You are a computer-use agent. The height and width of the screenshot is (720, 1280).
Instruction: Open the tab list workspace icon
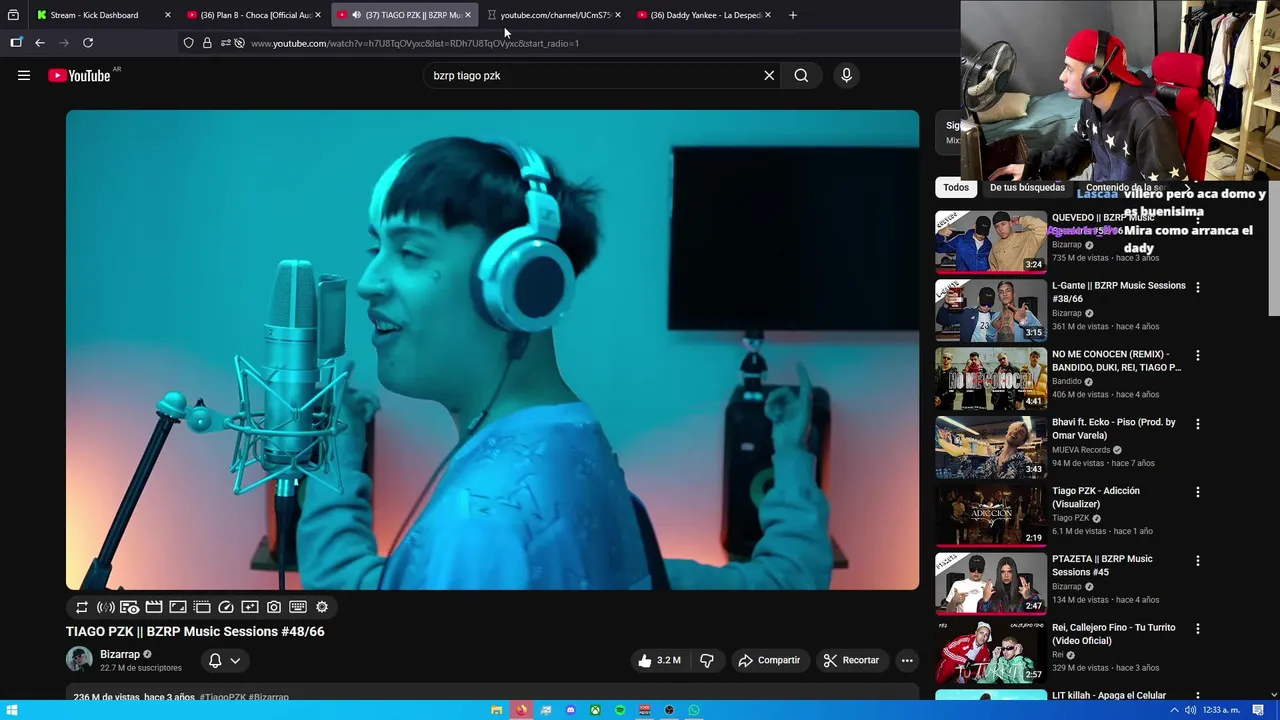[x=13, y=15]
